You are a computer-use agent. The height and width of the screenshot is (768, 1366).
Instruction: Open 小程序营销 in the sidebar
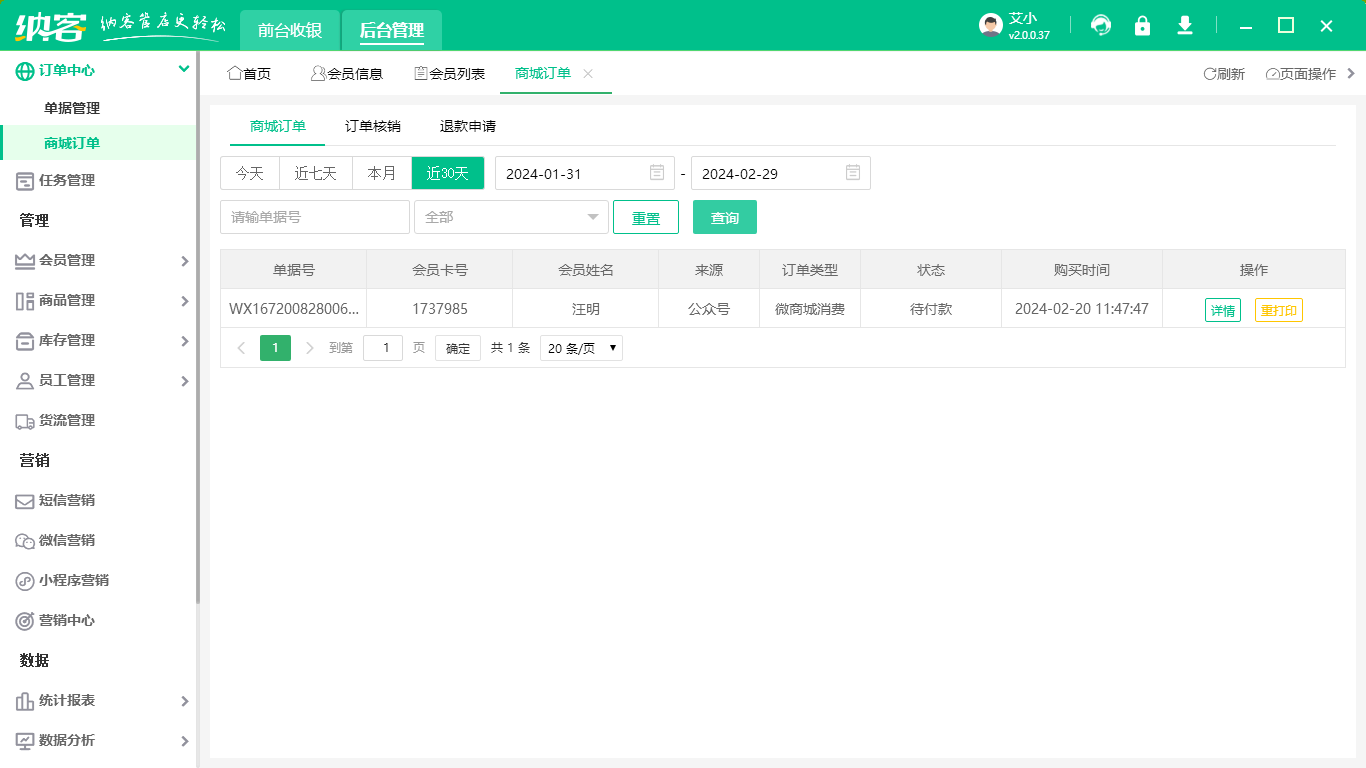click(x=76, y=580)
